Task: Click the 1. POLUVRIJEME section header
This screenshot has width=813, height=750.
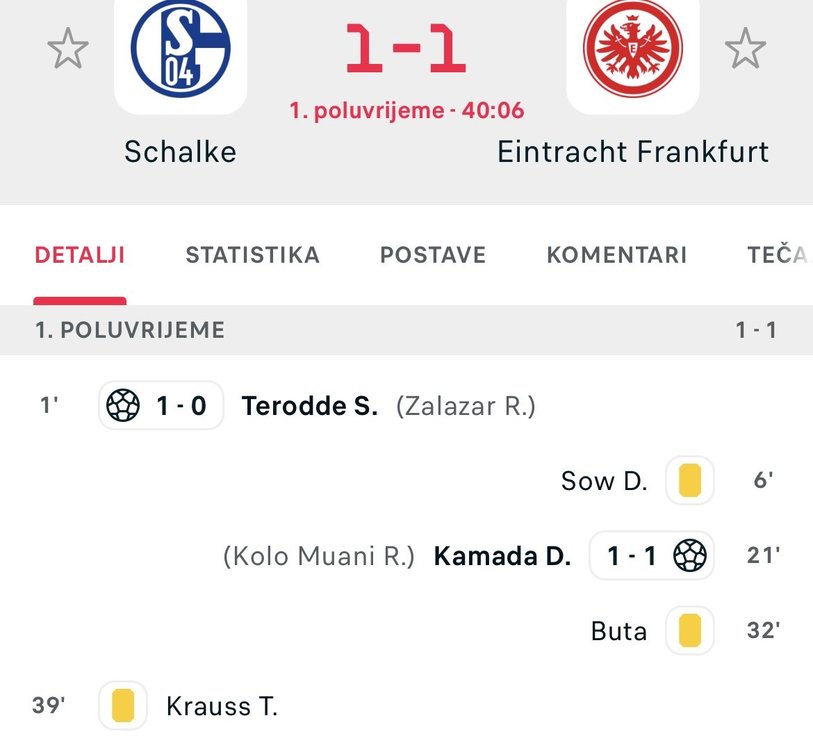Action: click(130, 330)
